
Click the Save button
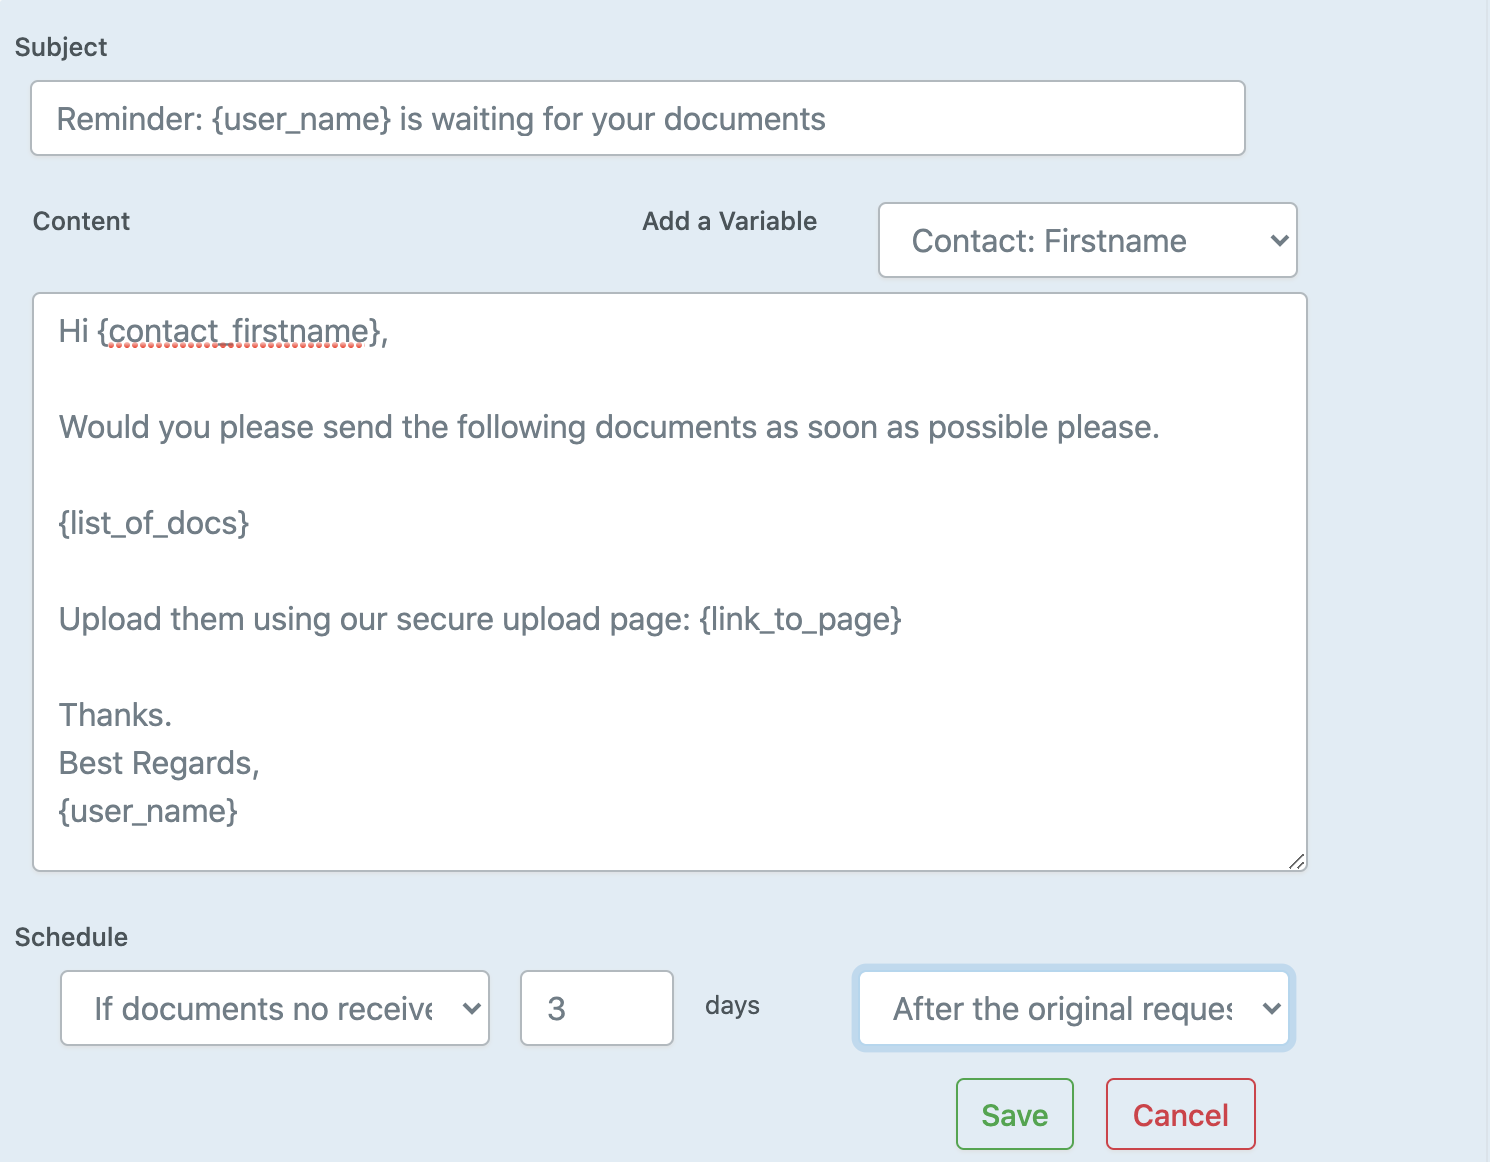tap(1015, 1114)
